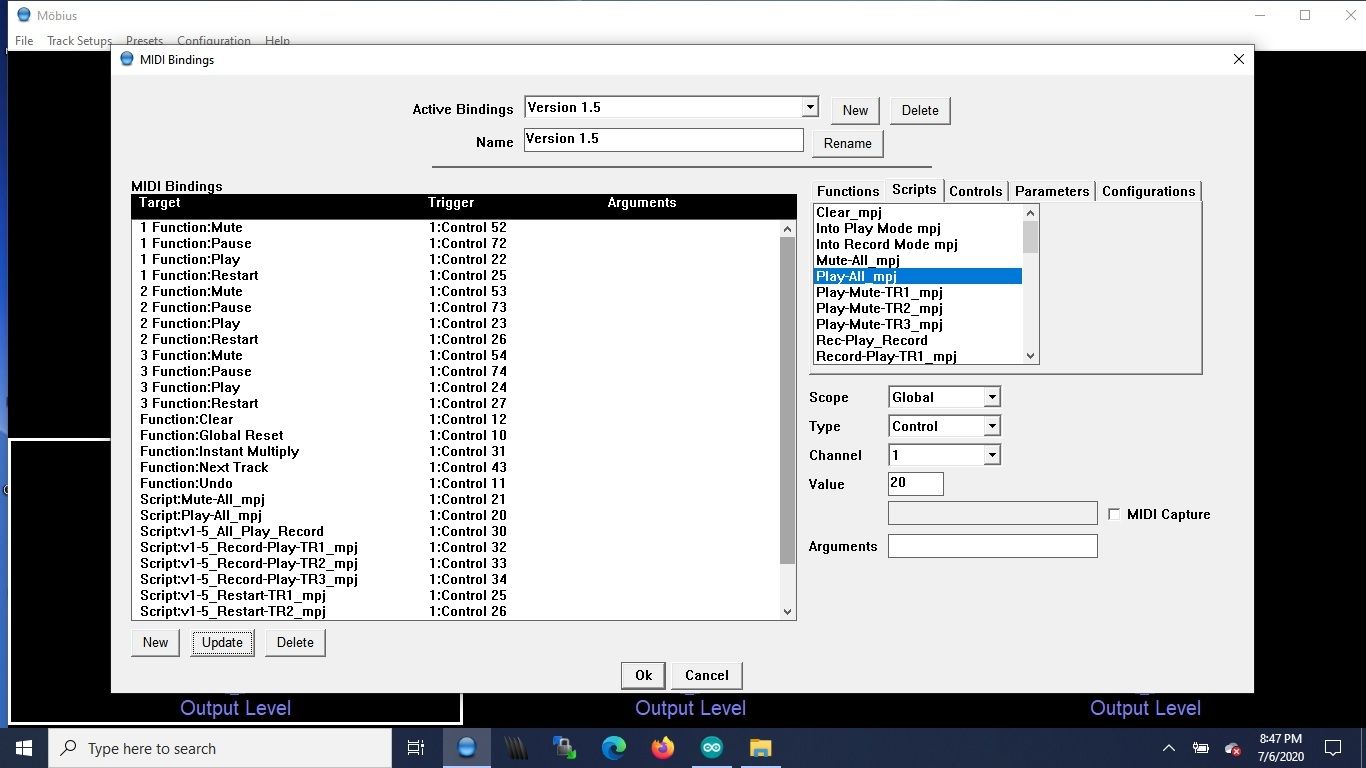Switch to the Functions tab
The height and width of the screenshot is (768, 1366).
click(848, 191)
